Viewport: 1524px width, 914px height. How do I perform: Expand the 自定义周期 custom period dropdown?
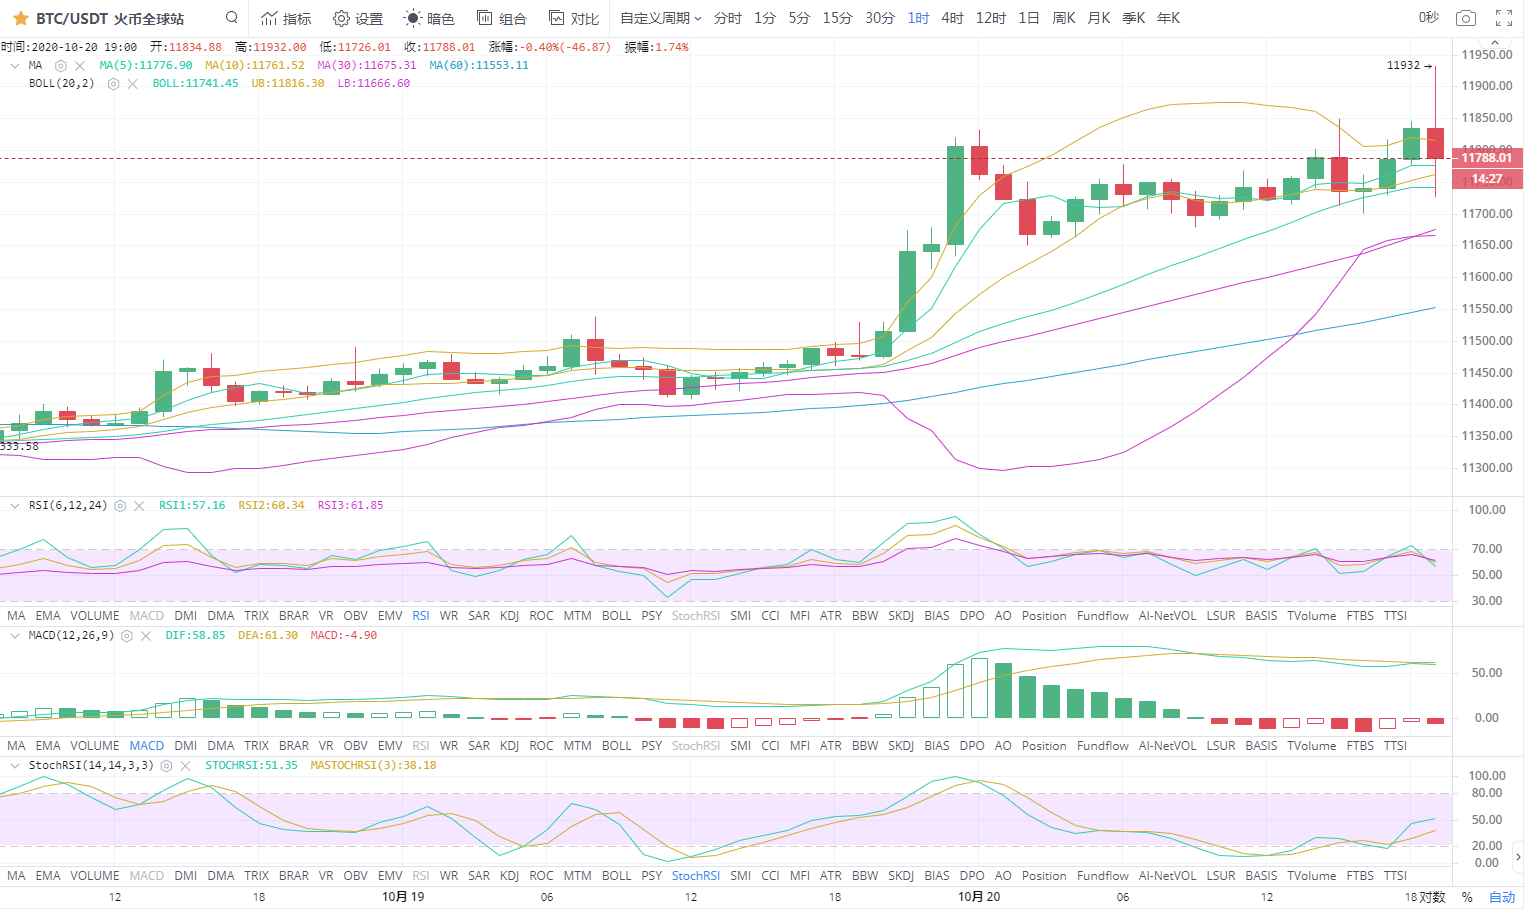click(661, 18)
